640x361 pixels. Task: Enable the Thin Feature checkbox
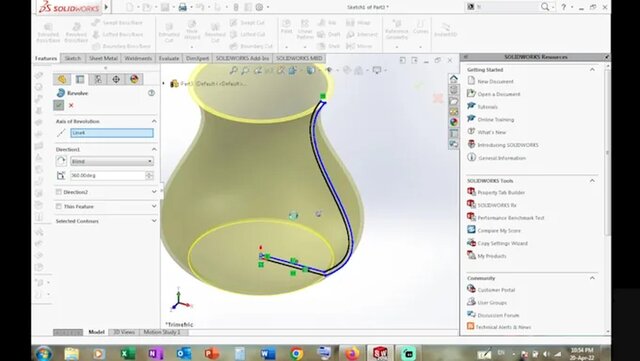58,207
